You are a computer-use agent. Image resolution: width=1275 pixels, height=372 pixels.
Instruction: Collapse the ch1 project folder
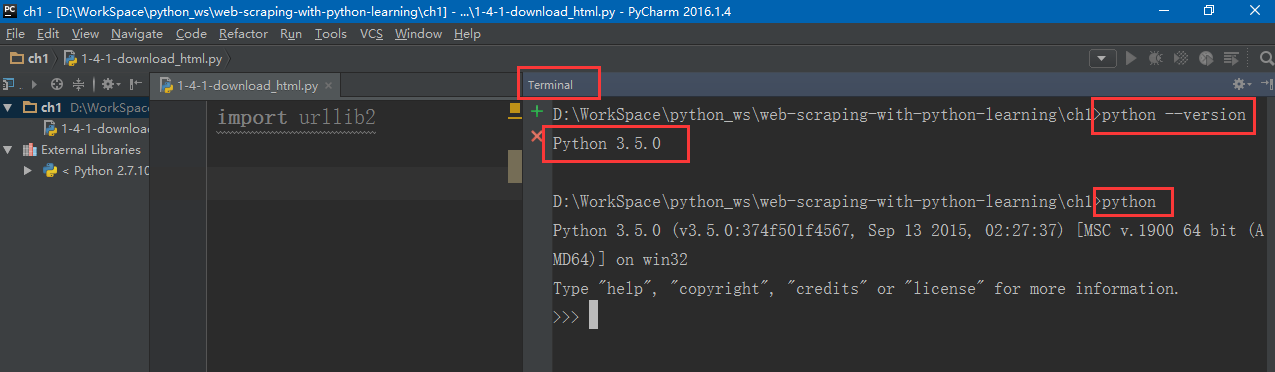[8, 107]
